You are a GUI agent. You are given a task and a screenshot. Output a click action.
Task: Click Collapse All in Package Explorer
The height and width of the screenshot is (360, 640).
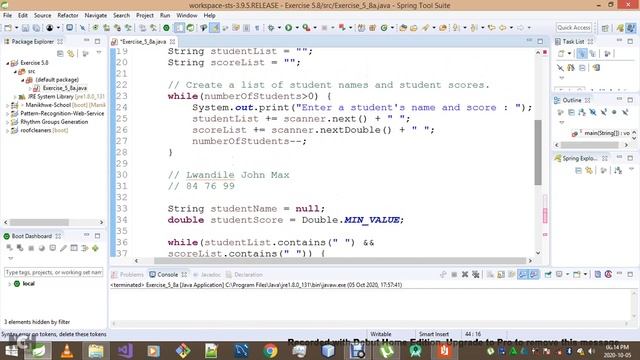[60, 53]
